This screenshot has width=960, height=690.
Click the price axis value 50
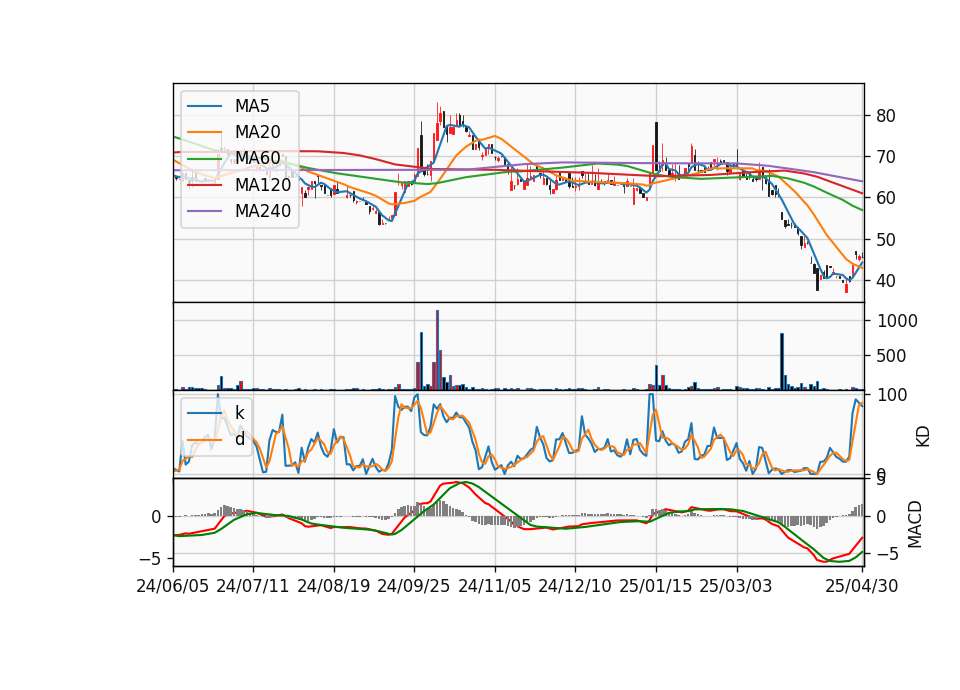click(x=885, y=239)
